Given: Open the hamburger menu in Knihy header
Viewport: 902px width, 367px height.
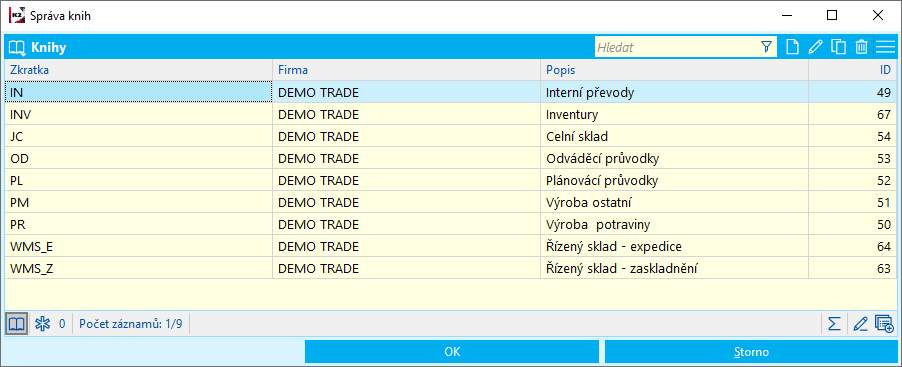Looking at the screenshot, I should pos(885,47).
